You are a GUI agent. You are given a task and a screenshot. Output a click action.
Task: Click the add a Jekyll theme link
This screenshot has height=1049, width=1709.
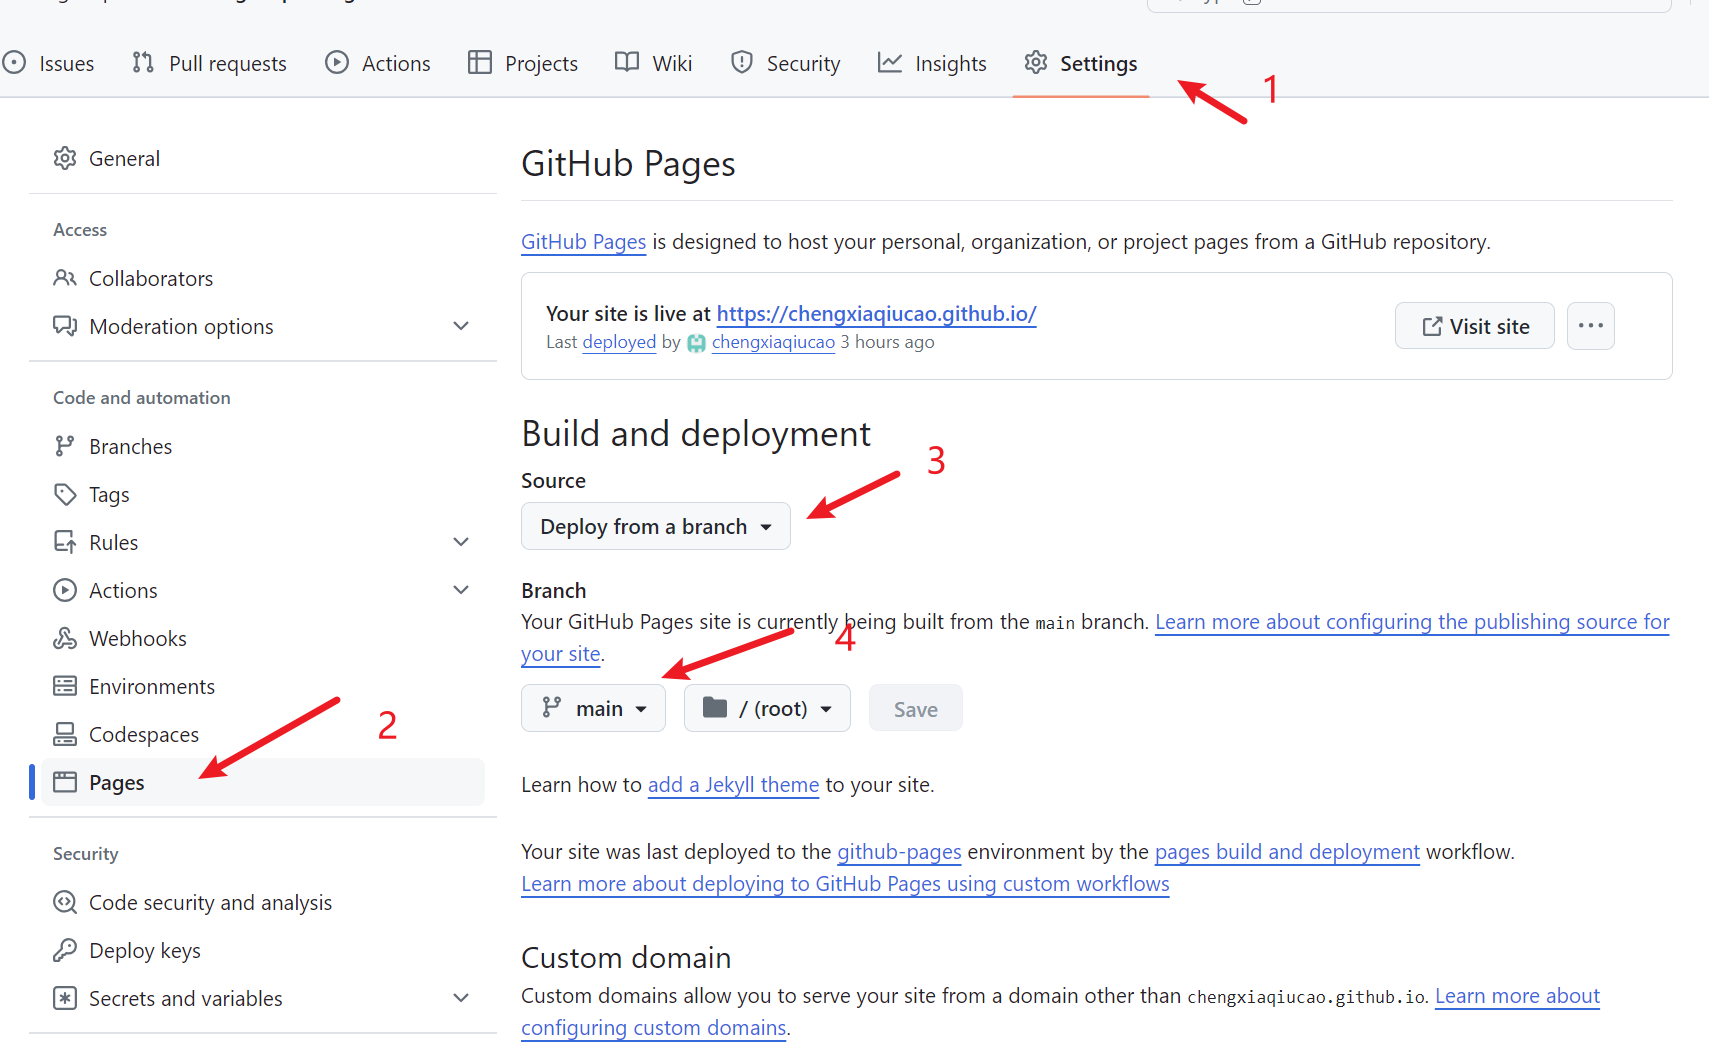pos(733,784)
